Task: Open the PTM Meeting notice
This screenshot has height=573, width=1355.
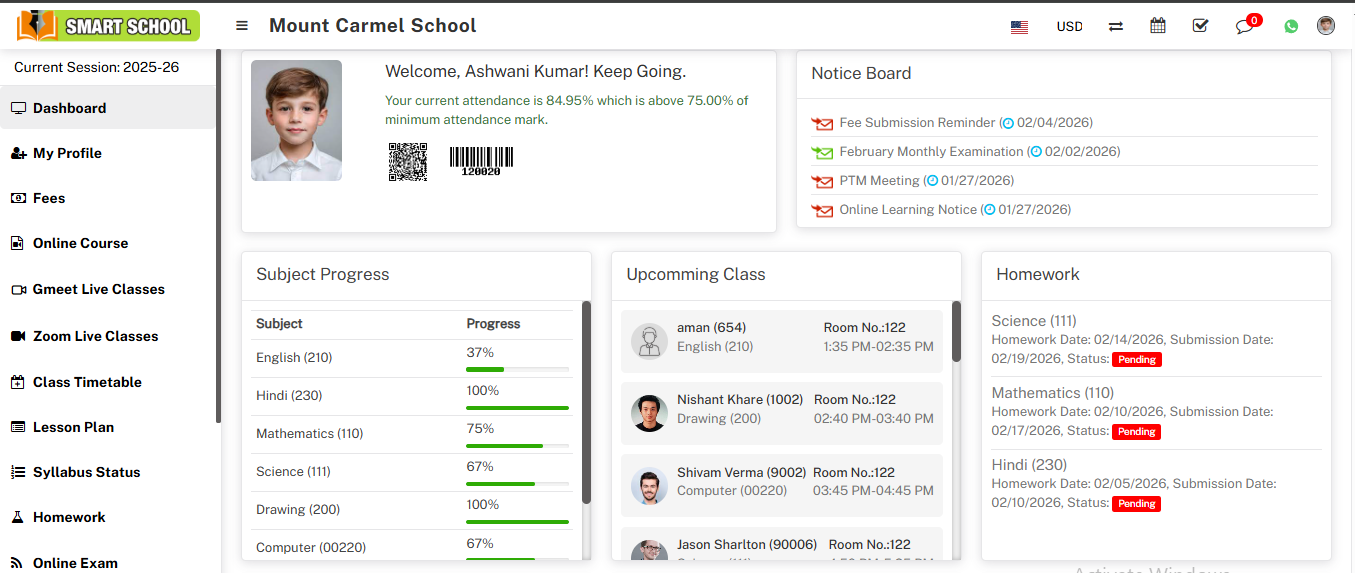Action: [879, 181]
